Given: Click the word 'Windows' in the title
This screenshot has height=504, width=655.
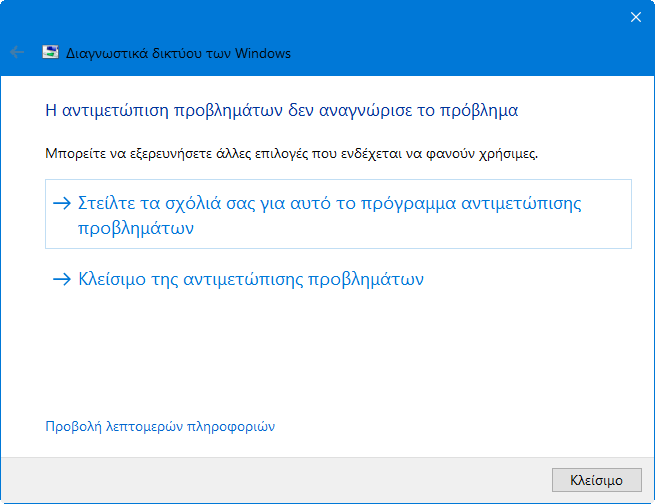Looking at the screenshot, I should [260, 53].
